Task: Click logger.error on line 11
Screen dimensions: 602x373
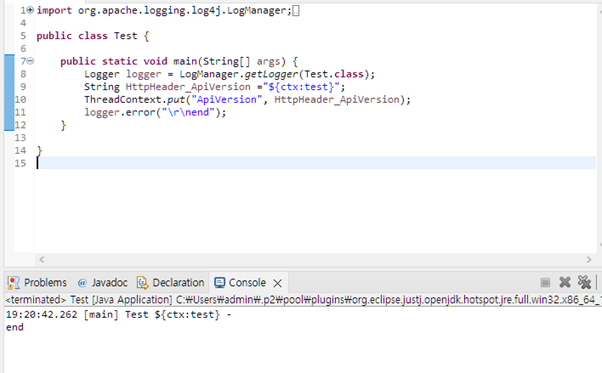Action: (120, 112)
